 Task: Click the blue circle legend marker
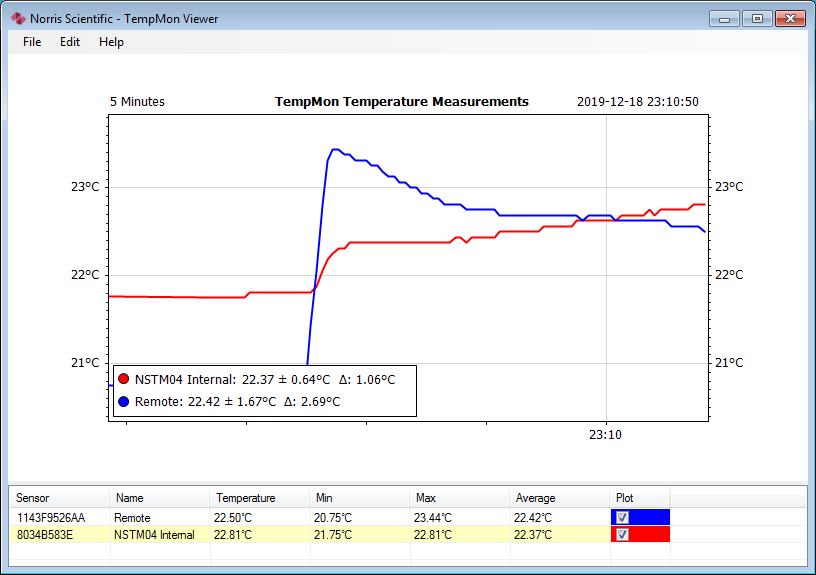[x=124, y=402]
